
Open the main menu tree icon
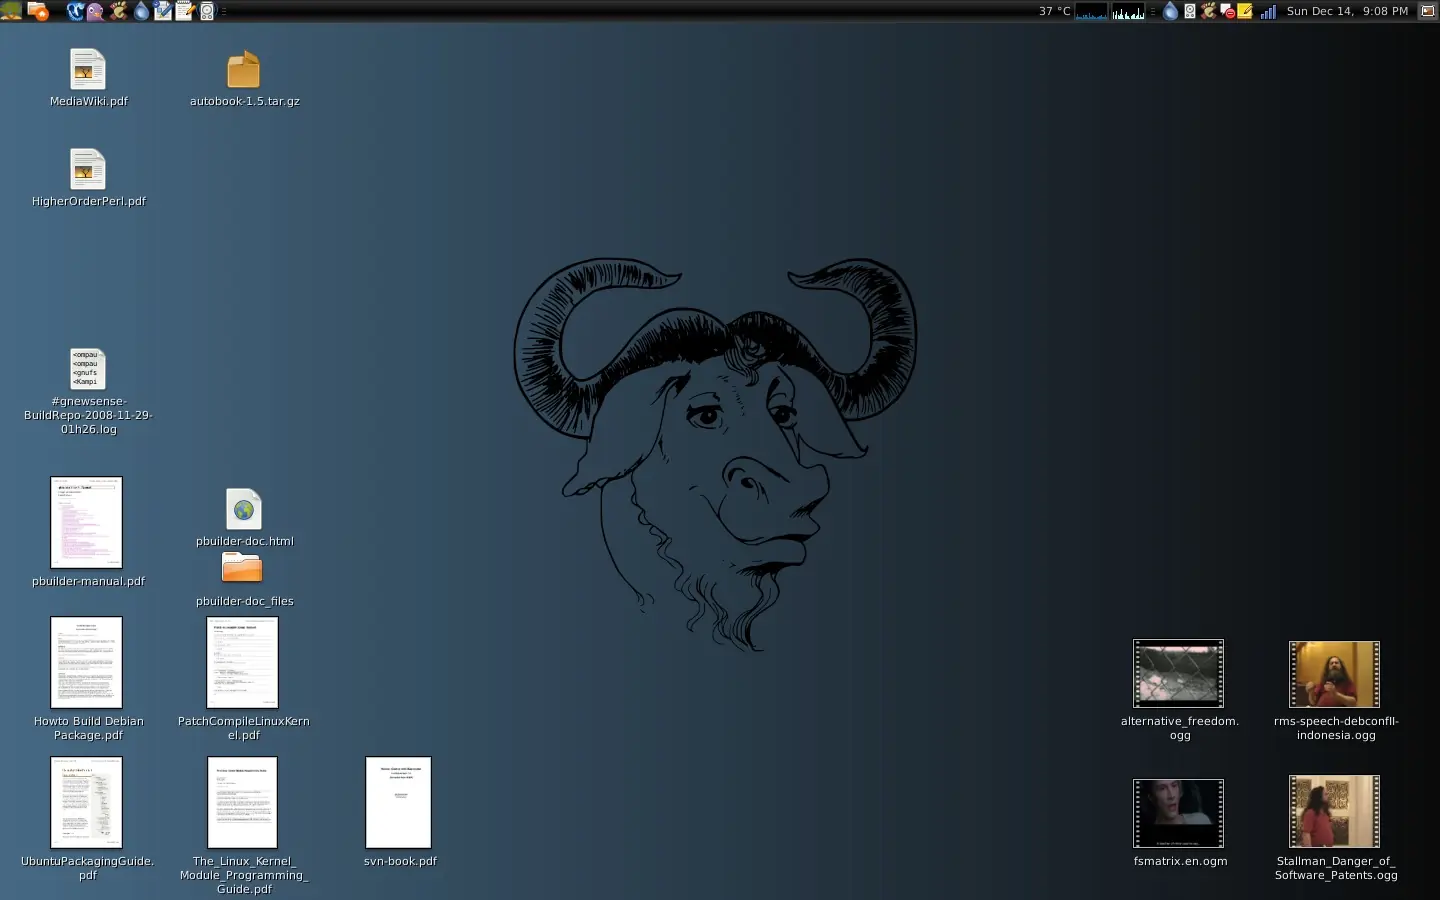(11, 11)
